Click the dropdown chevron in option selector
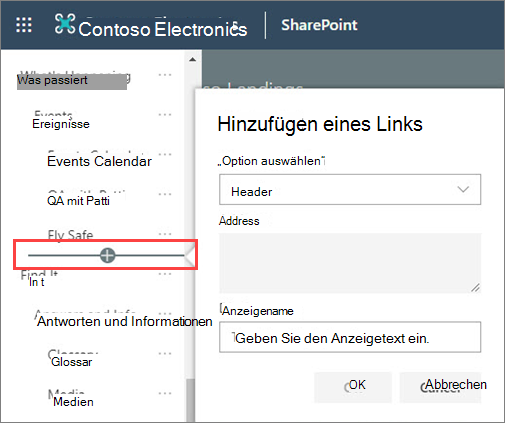The width and height of the screenshot is (505, 423). click(x=463, y=190)
